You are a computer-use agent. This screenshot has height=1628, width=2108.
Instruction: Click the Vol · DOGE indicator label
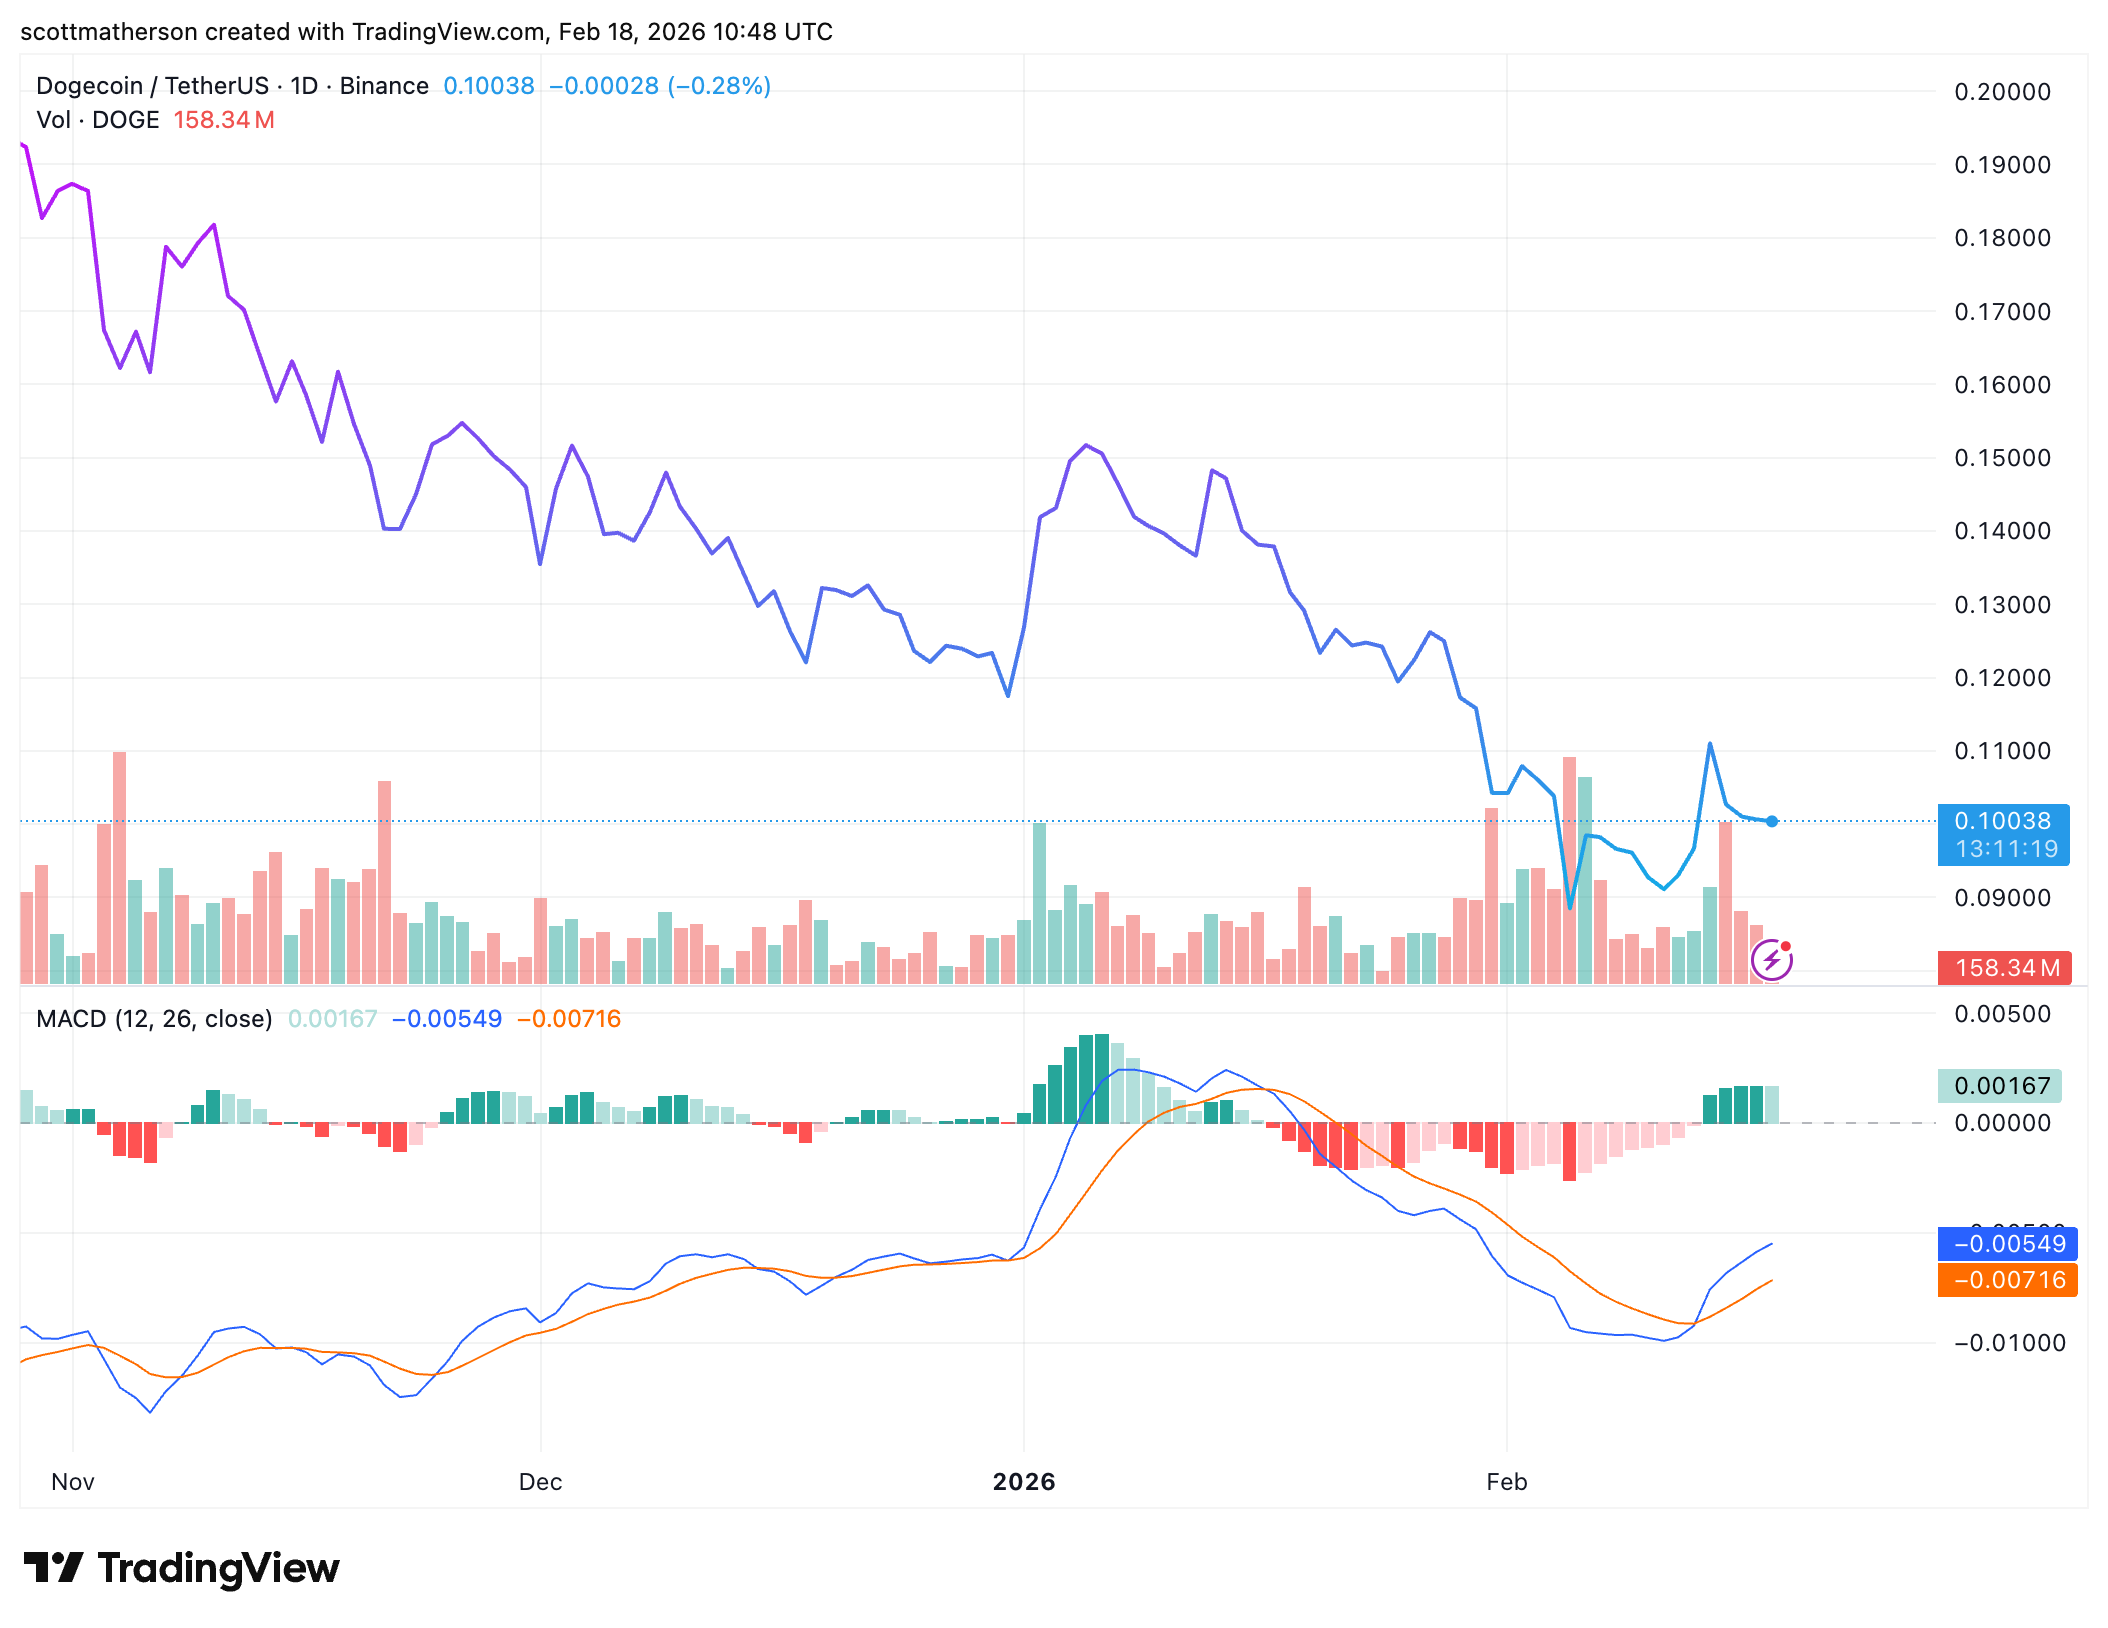point(98,120)
